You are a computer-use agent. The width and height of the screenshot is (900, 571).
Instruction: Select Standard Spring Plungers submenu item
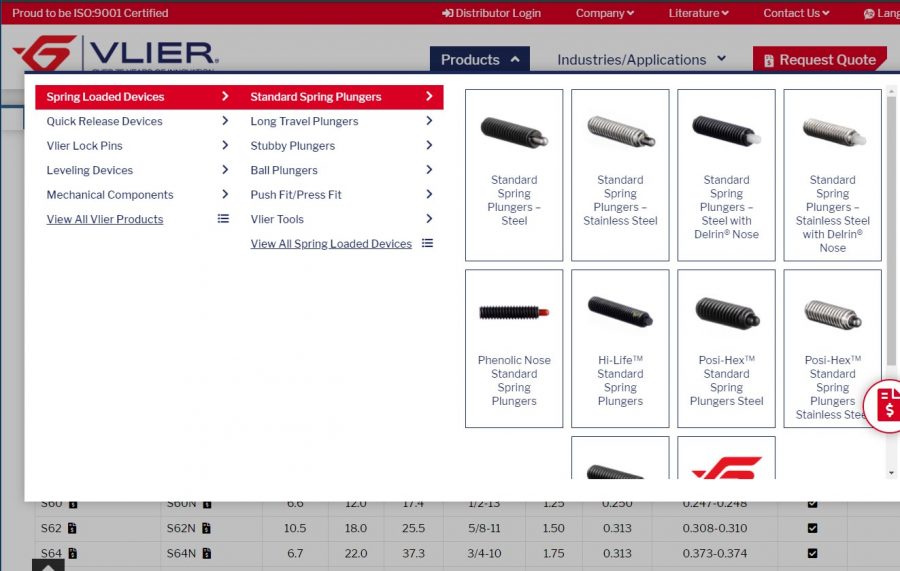pyautogui.click(x=341, y=97)
